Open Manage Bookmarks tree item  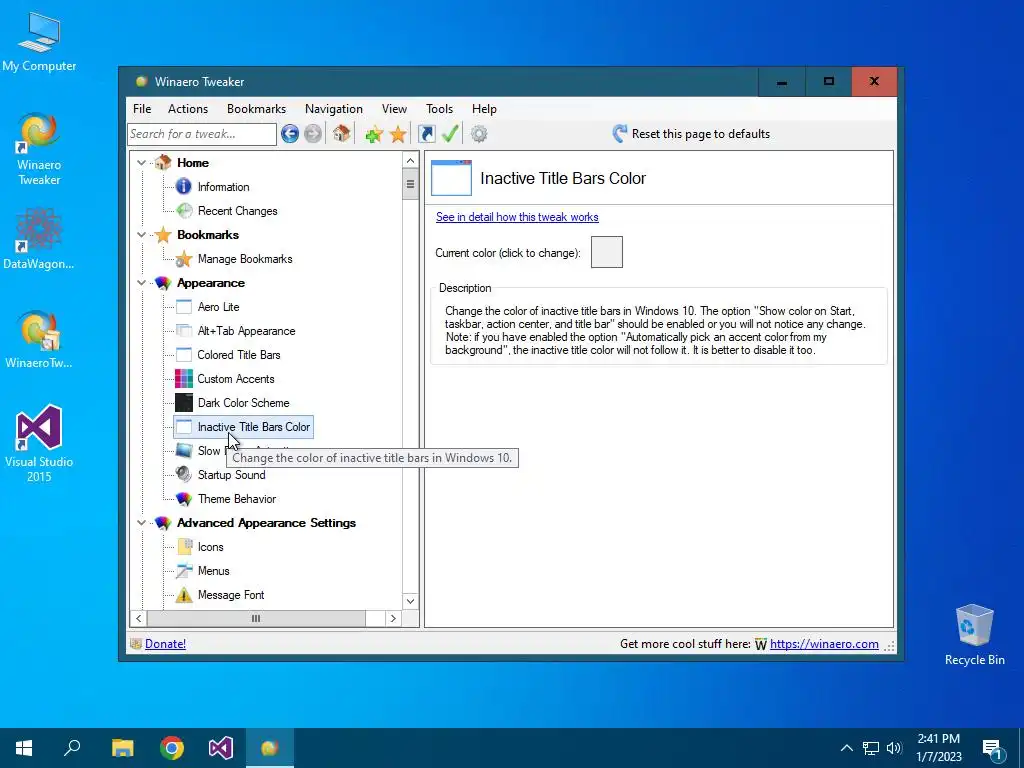(x=245, y=259)
